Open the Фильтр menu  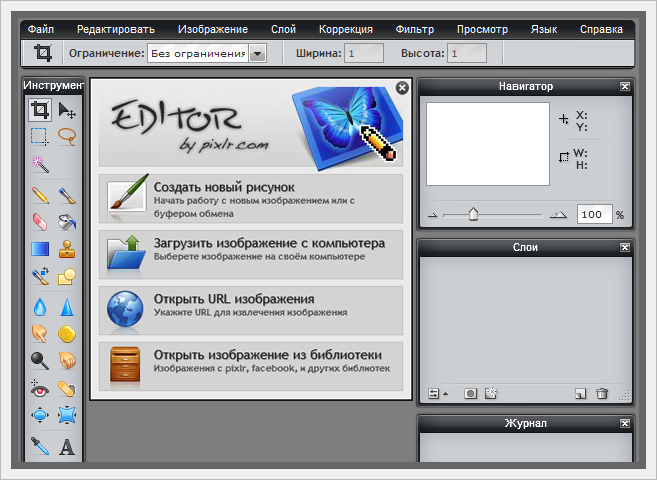click(x=415, y=29)
